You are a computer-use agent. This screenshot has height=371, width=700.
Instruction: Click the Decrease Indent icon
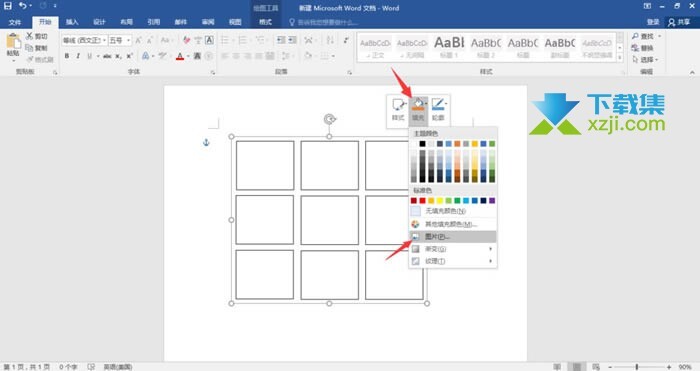281,40
